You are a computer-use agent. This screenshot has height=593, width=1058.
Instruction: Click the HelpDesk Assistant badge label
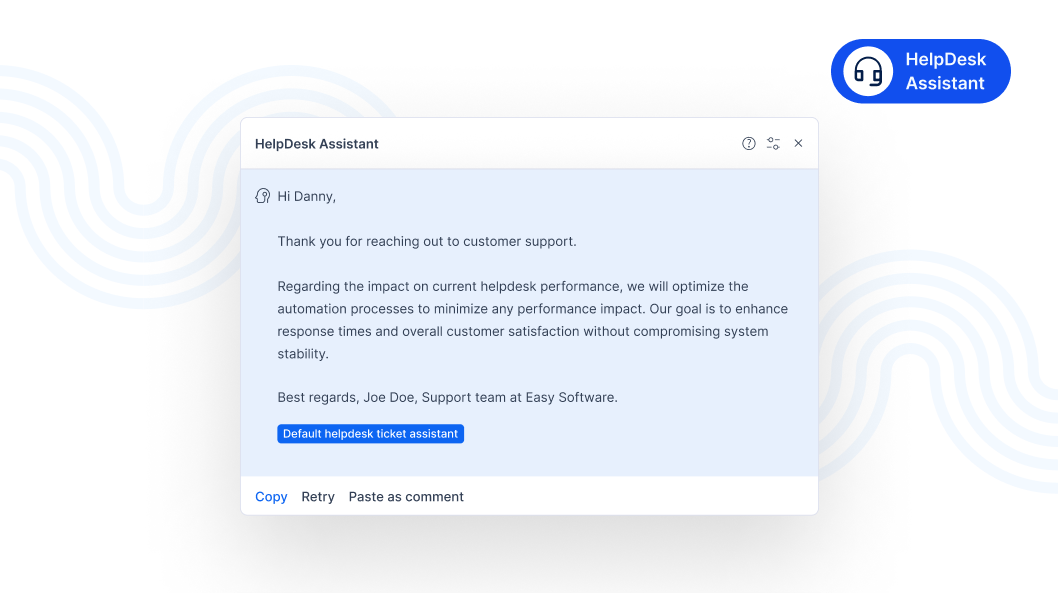coord(945,72)
